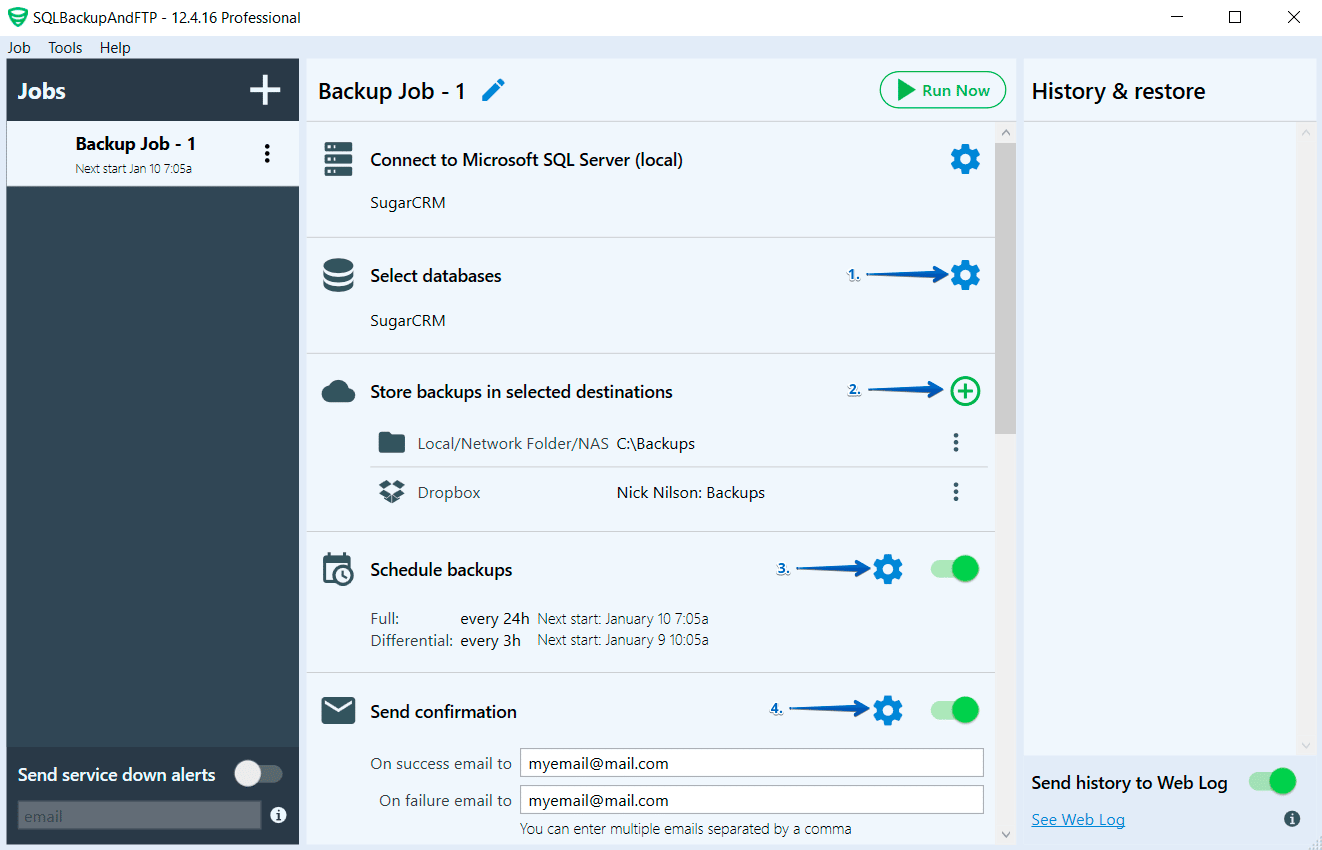Click the envelope Send confirmation icon
The height and width of the screenshot is (850, 1322).
pyautogui.click(x=339, y=711)
